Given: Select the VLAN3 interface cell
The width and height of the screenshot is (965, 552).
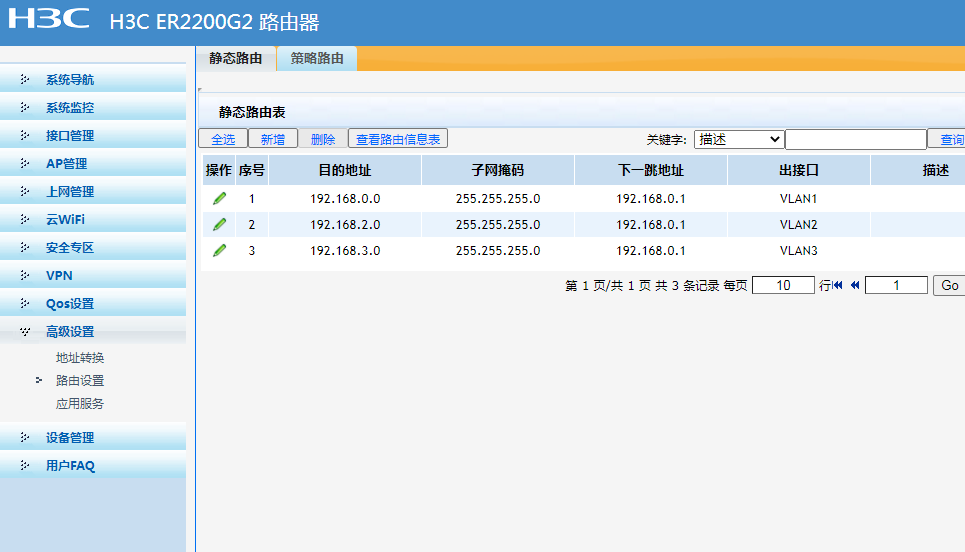Looking at the screenshot, I should [798, 250].
